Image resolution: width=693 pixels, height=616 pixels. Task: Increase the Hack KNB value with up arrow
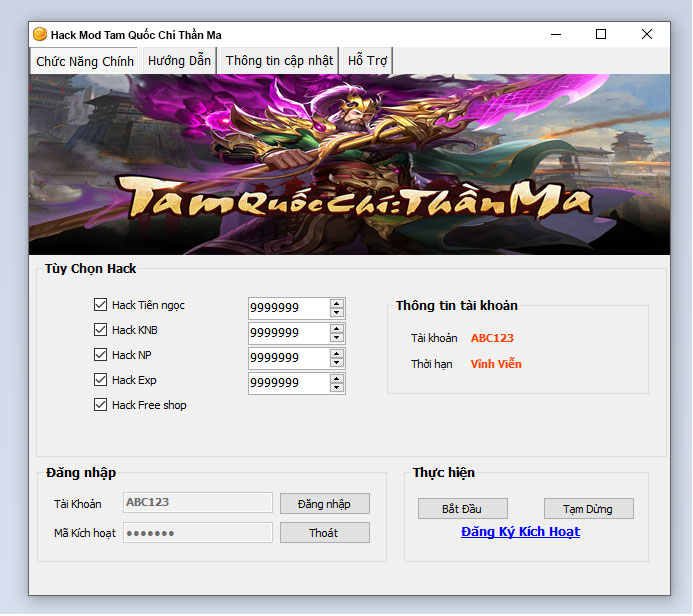point(337,328)
